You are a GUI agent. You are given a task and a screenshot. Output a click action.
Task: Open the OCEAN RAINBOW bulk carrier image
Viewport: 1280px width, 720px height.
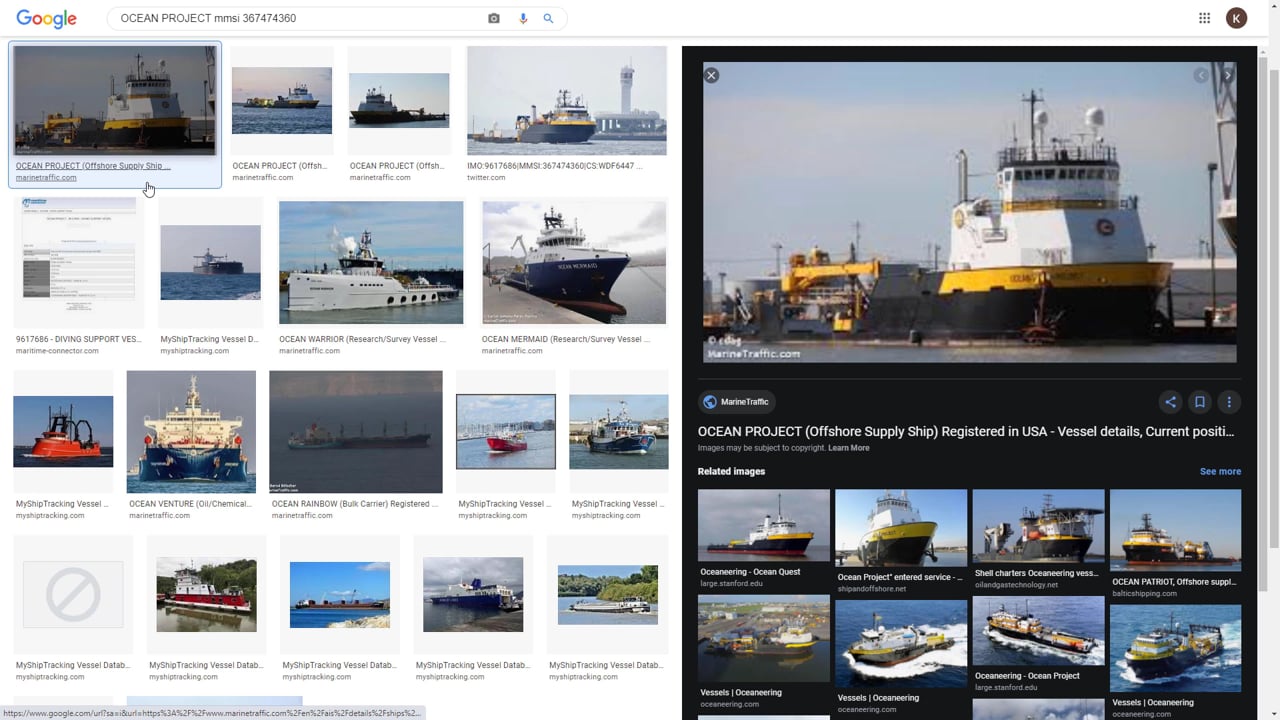tap(356, 432)
